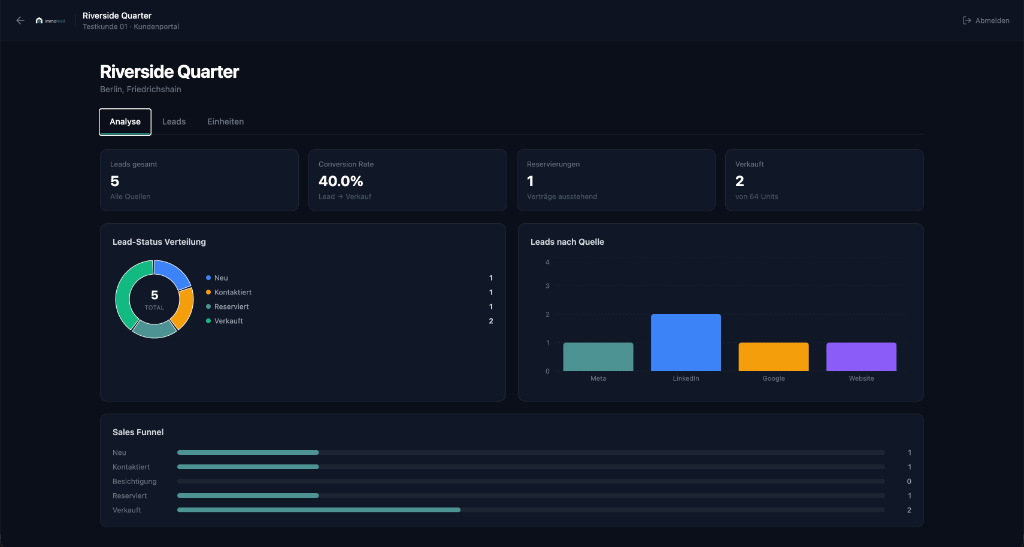1024x547 pixels.
Task: Click 'LinkedIn' axis label
Action: pos(686,379)
